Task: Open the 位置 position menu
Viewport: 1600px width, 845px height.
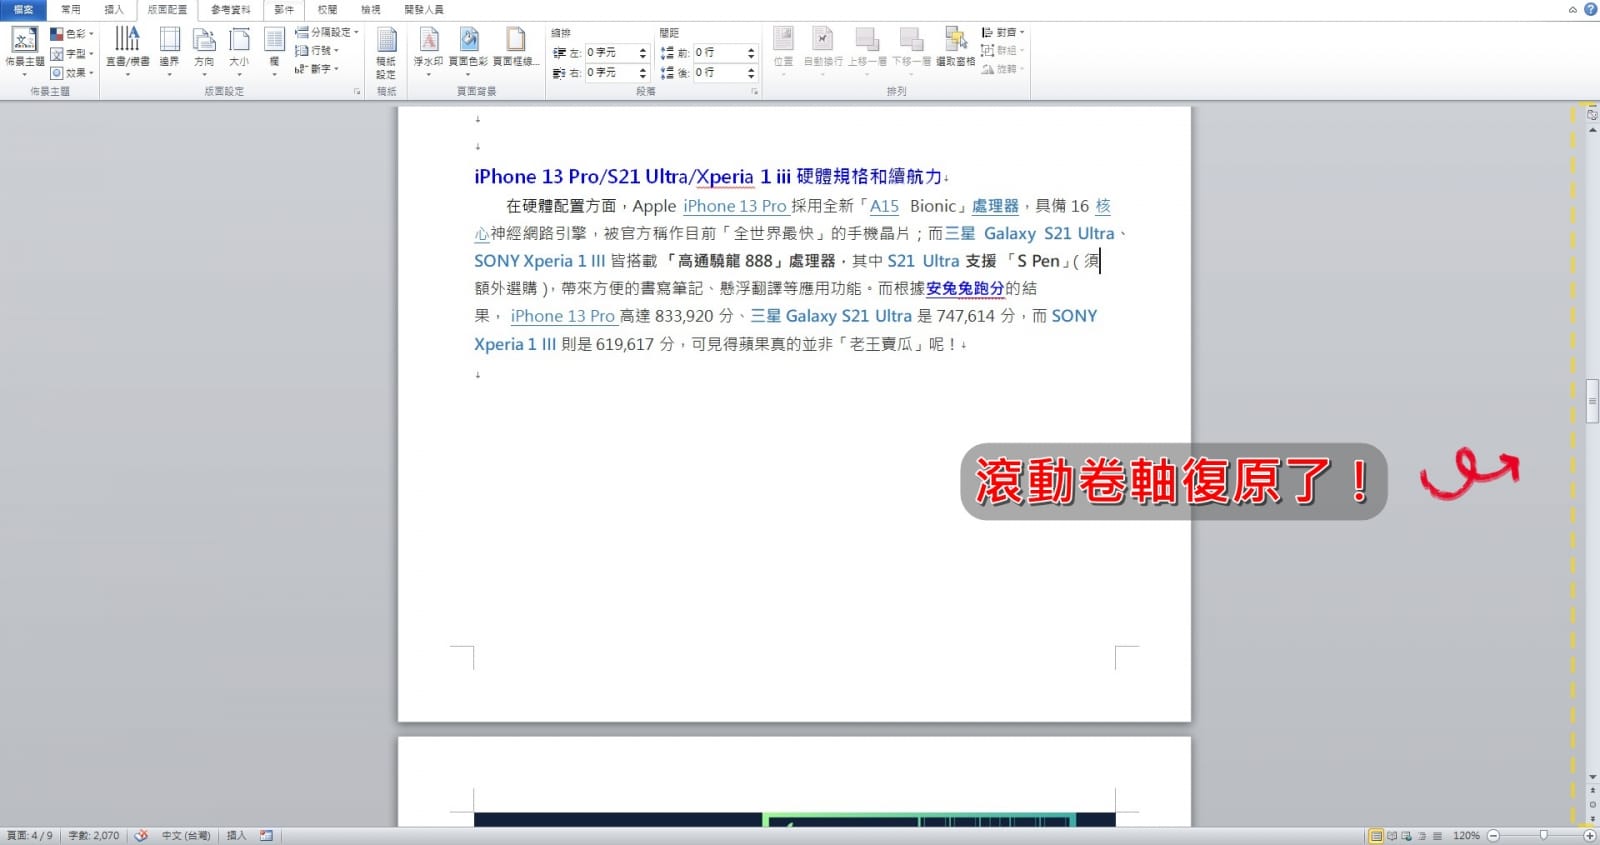Action: pos(783,51)
